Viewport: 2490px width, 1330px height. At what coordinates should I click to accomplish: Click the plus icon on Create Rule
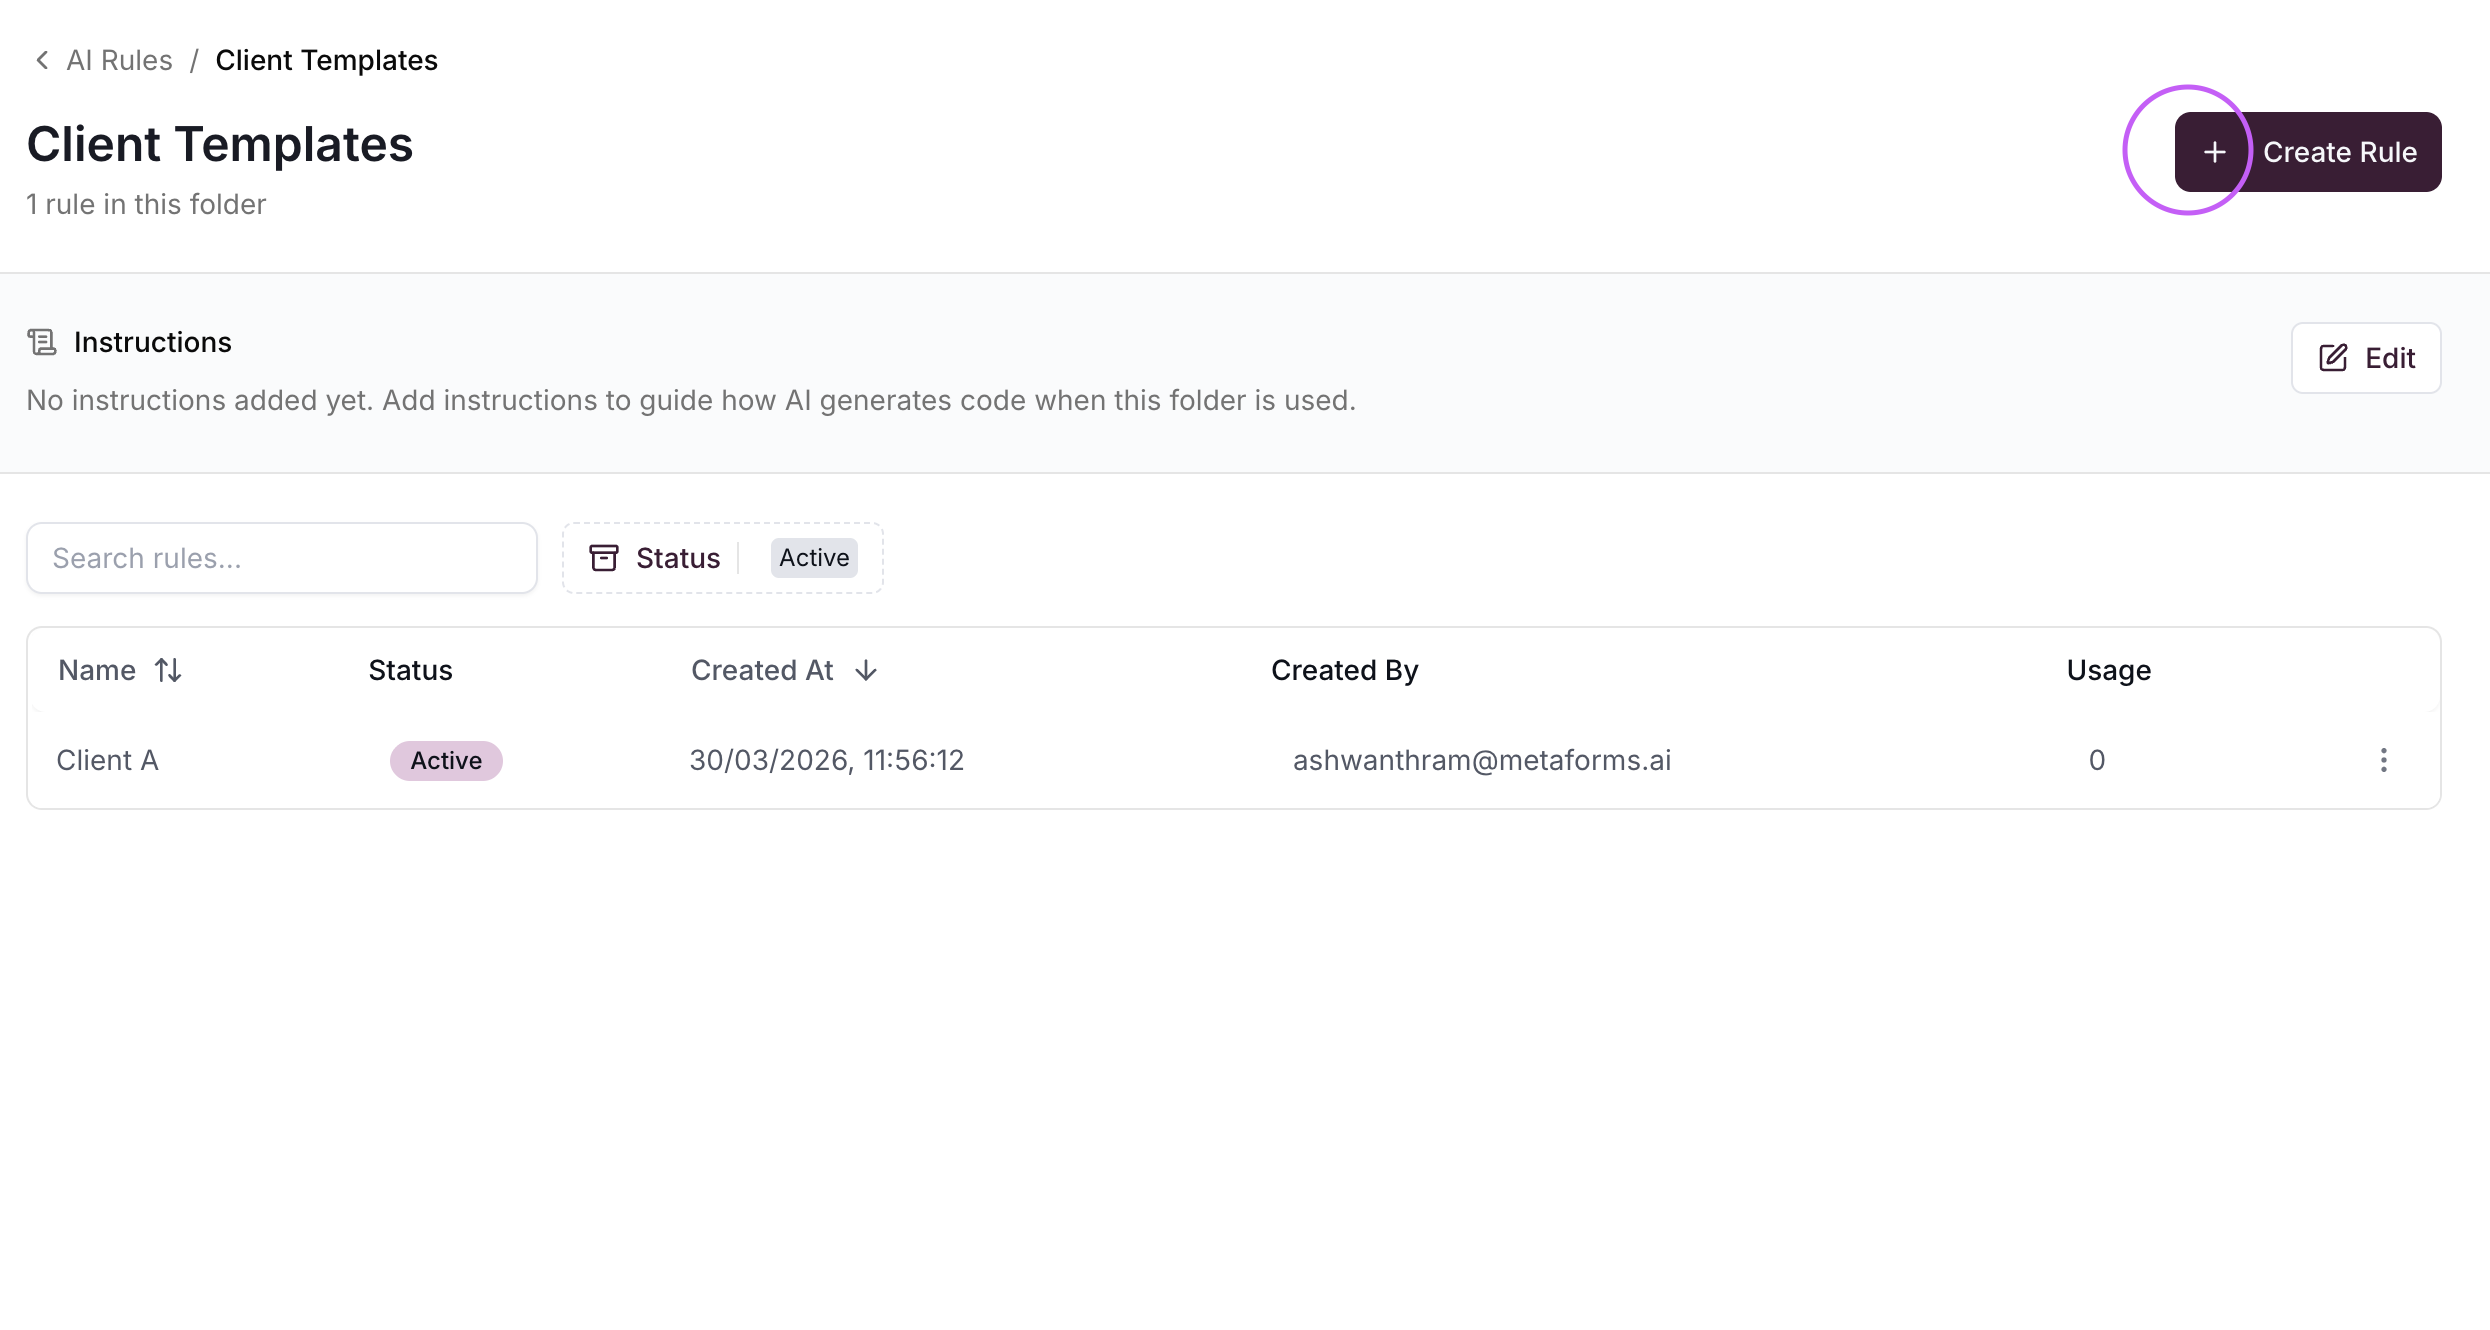click(2215, 152)
